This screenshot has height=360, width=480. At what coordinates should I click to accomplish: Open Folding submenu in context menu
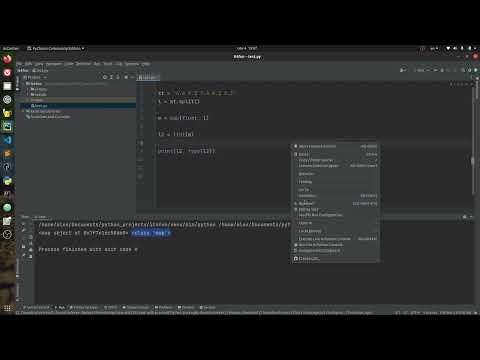tap(335, 182)
